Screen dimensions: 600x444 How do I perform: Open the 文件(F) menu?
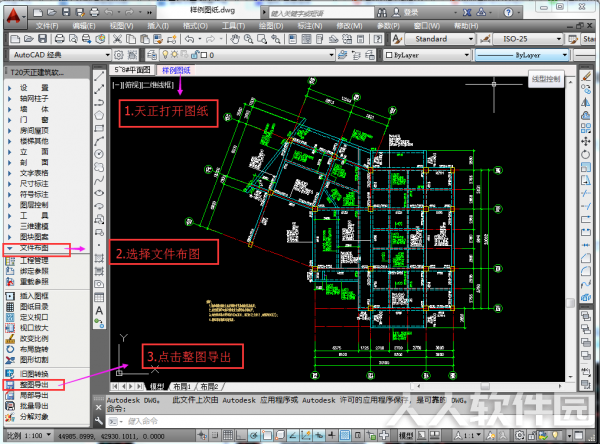click(47, 26)
